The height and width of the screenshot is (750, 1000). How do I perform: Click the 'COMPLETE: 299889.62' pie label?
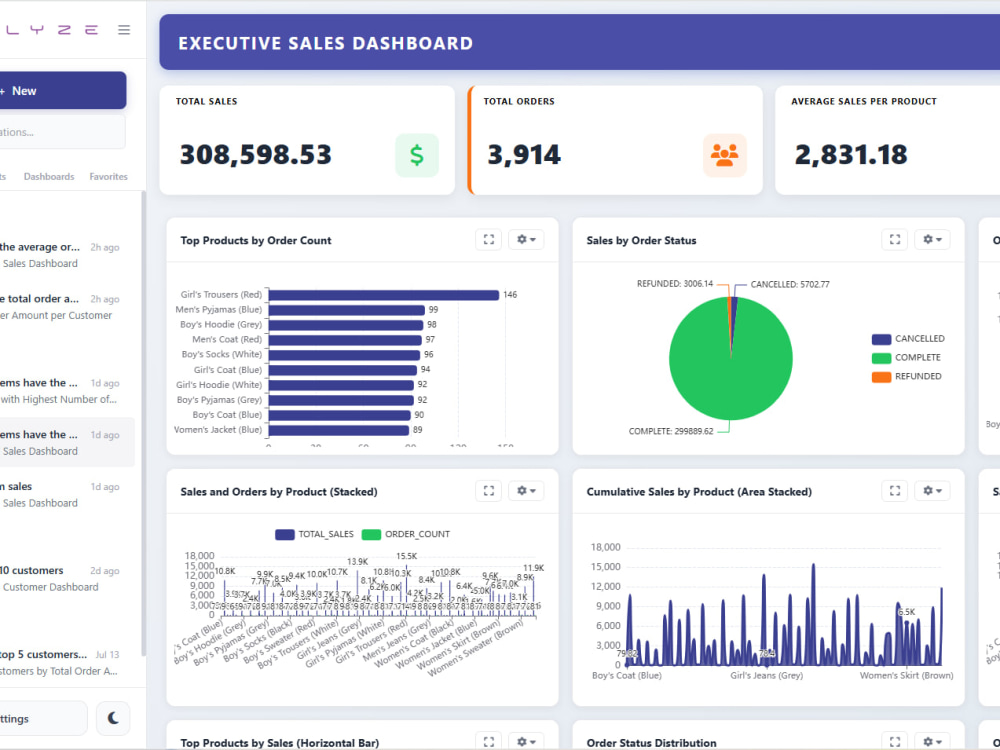point(671,431)
